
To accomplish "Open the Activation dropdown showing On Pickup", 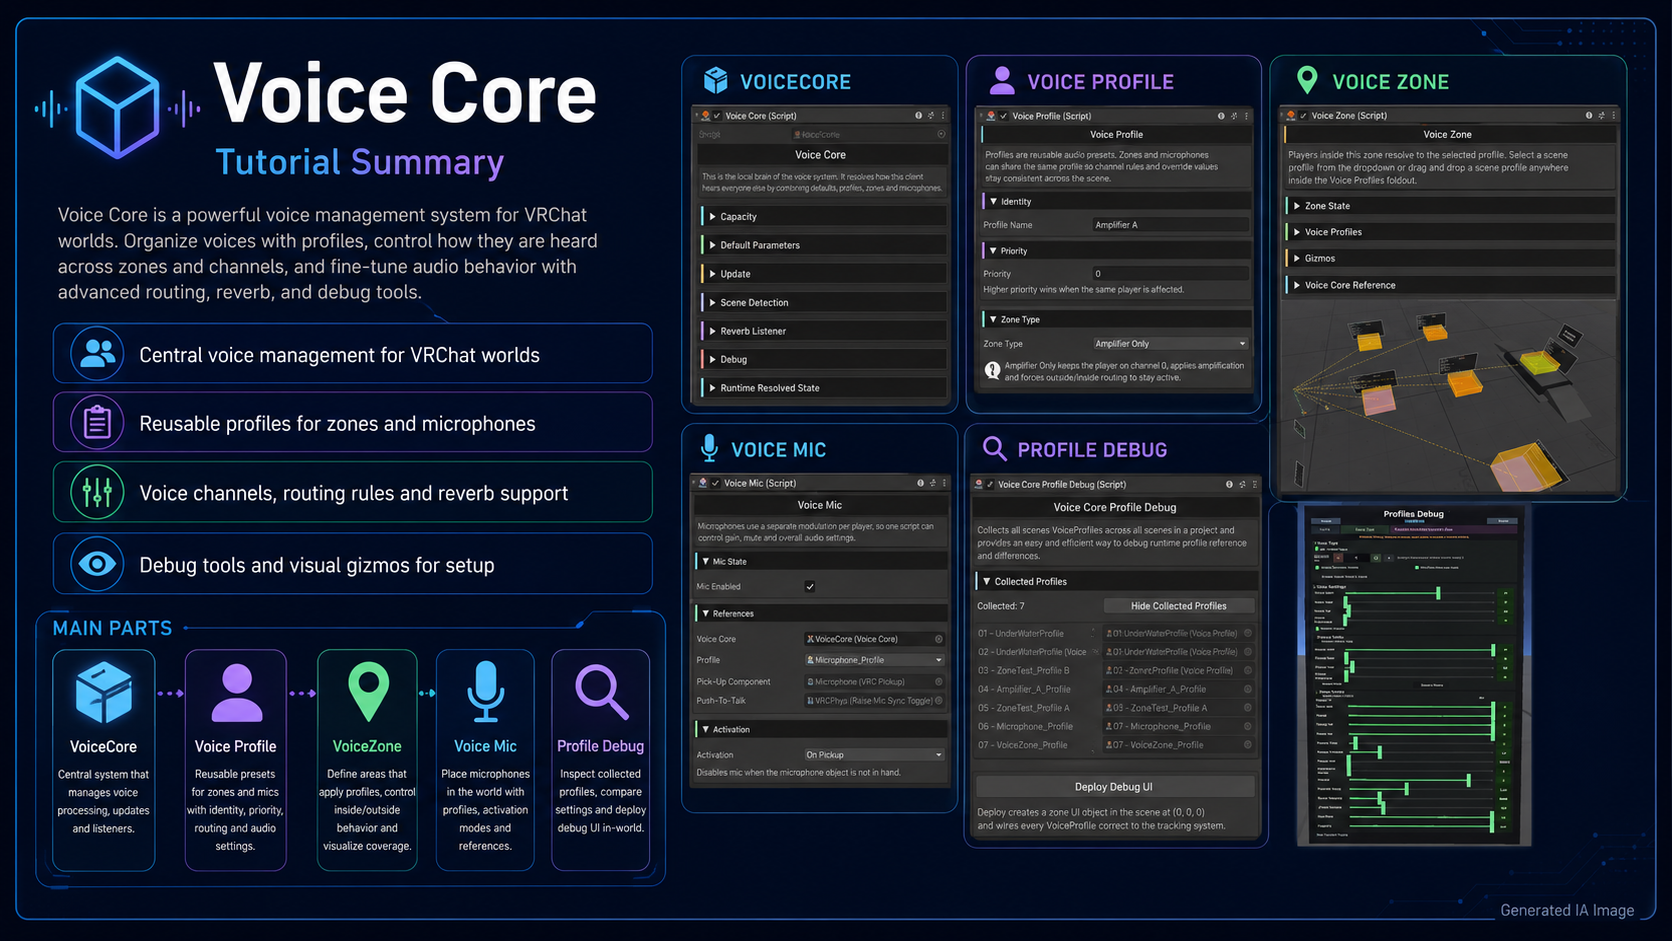I will point(874,755).
